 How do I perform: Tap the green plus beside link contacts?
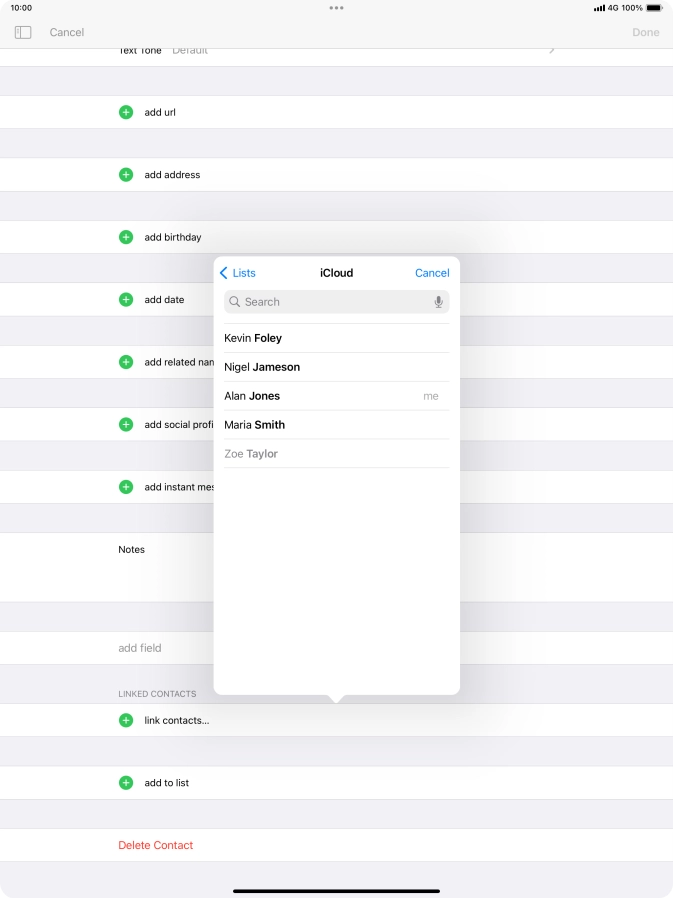click(126, 720)
